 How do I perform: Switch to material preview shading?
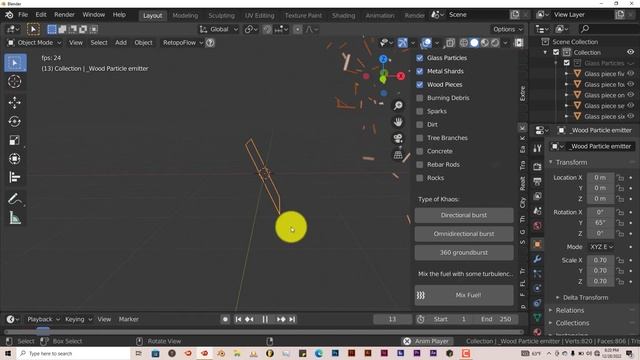point(484,42)
